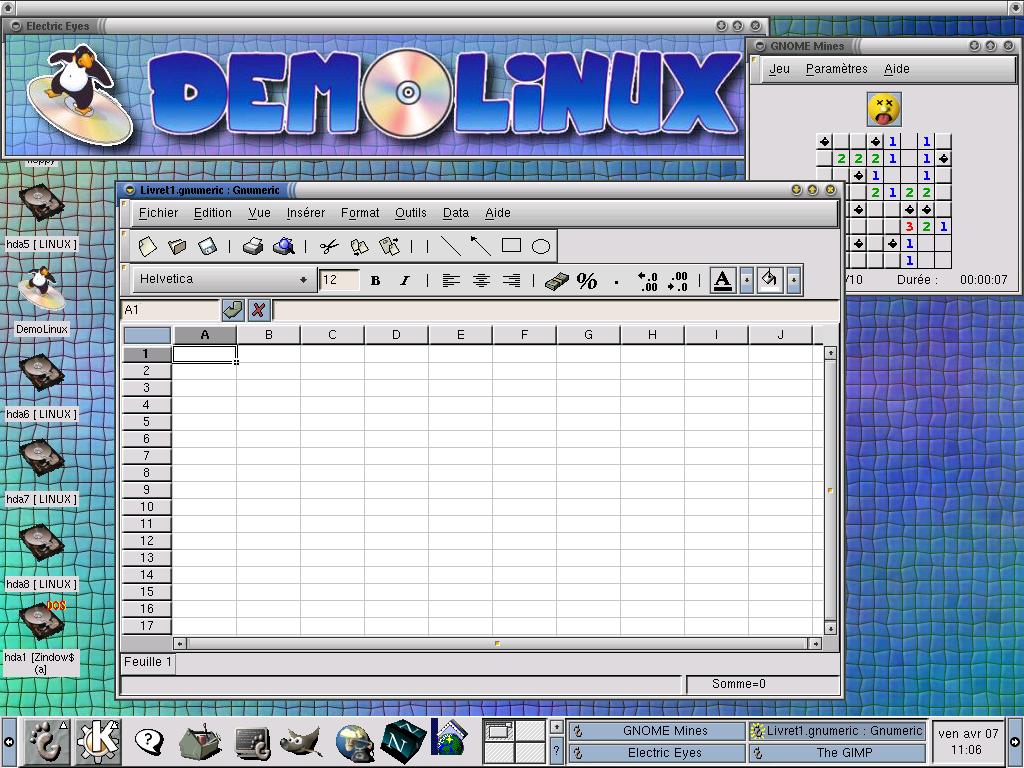Toggle Italic formatting
Image resolution: width=1024 pixels, height=768 pixels.
tap(405, 280)
